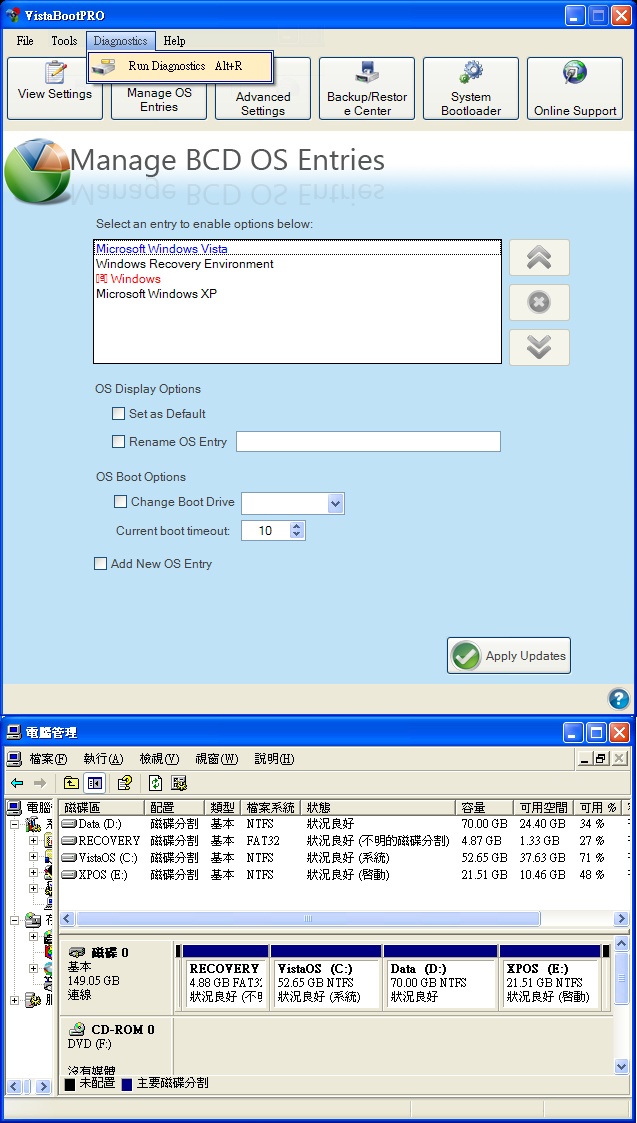Sort volumes by the 檔案系統 column header
The image size is (637, 1123).
pyautogui.click(x=270, y=807)
